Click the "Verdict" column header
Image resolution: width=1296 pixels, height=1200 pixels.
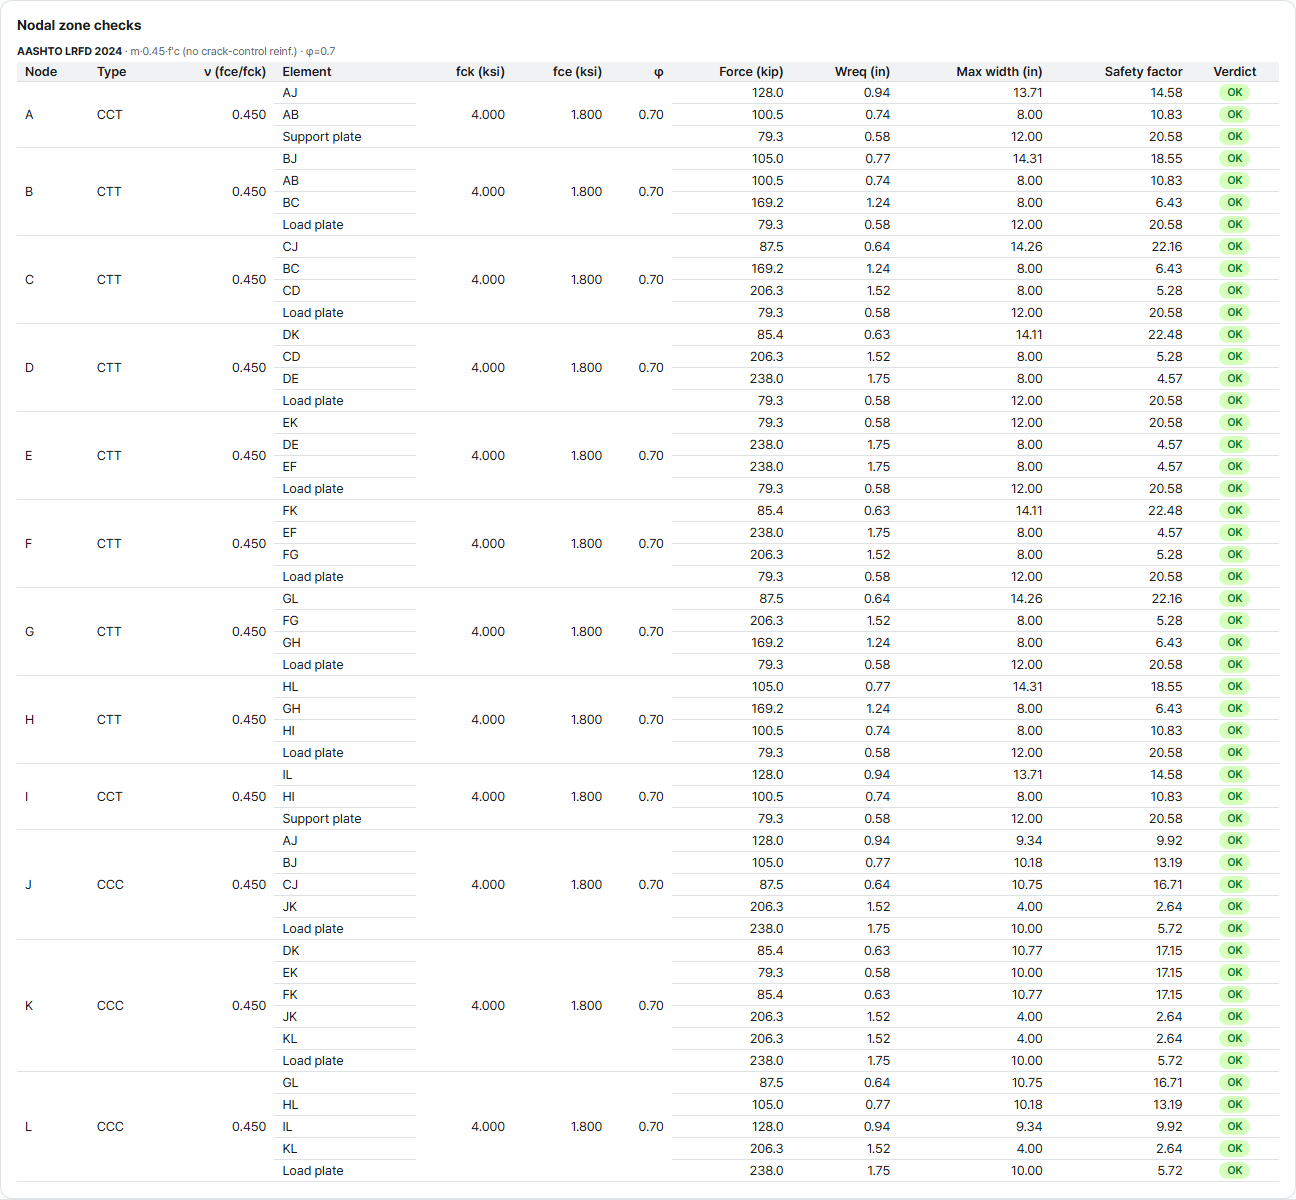1235,72
